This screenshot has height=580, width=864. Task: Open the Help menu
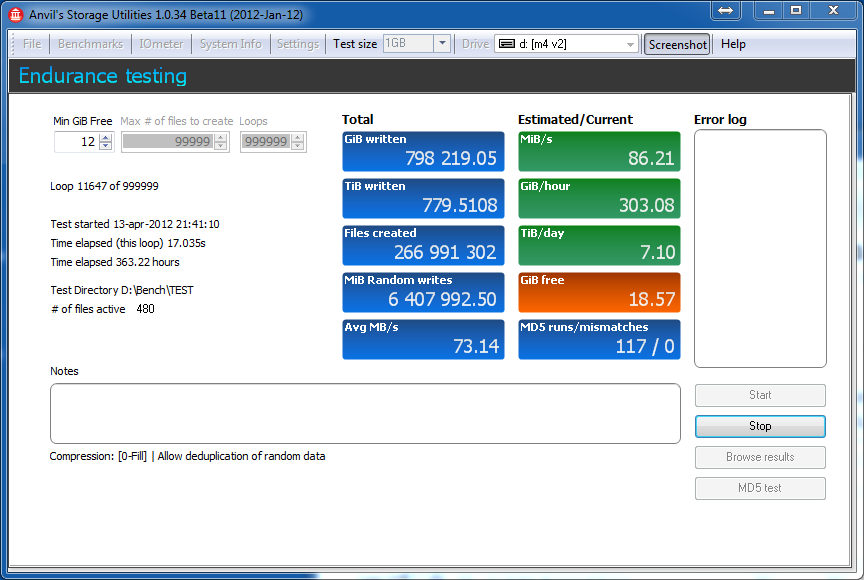point(733,44)
